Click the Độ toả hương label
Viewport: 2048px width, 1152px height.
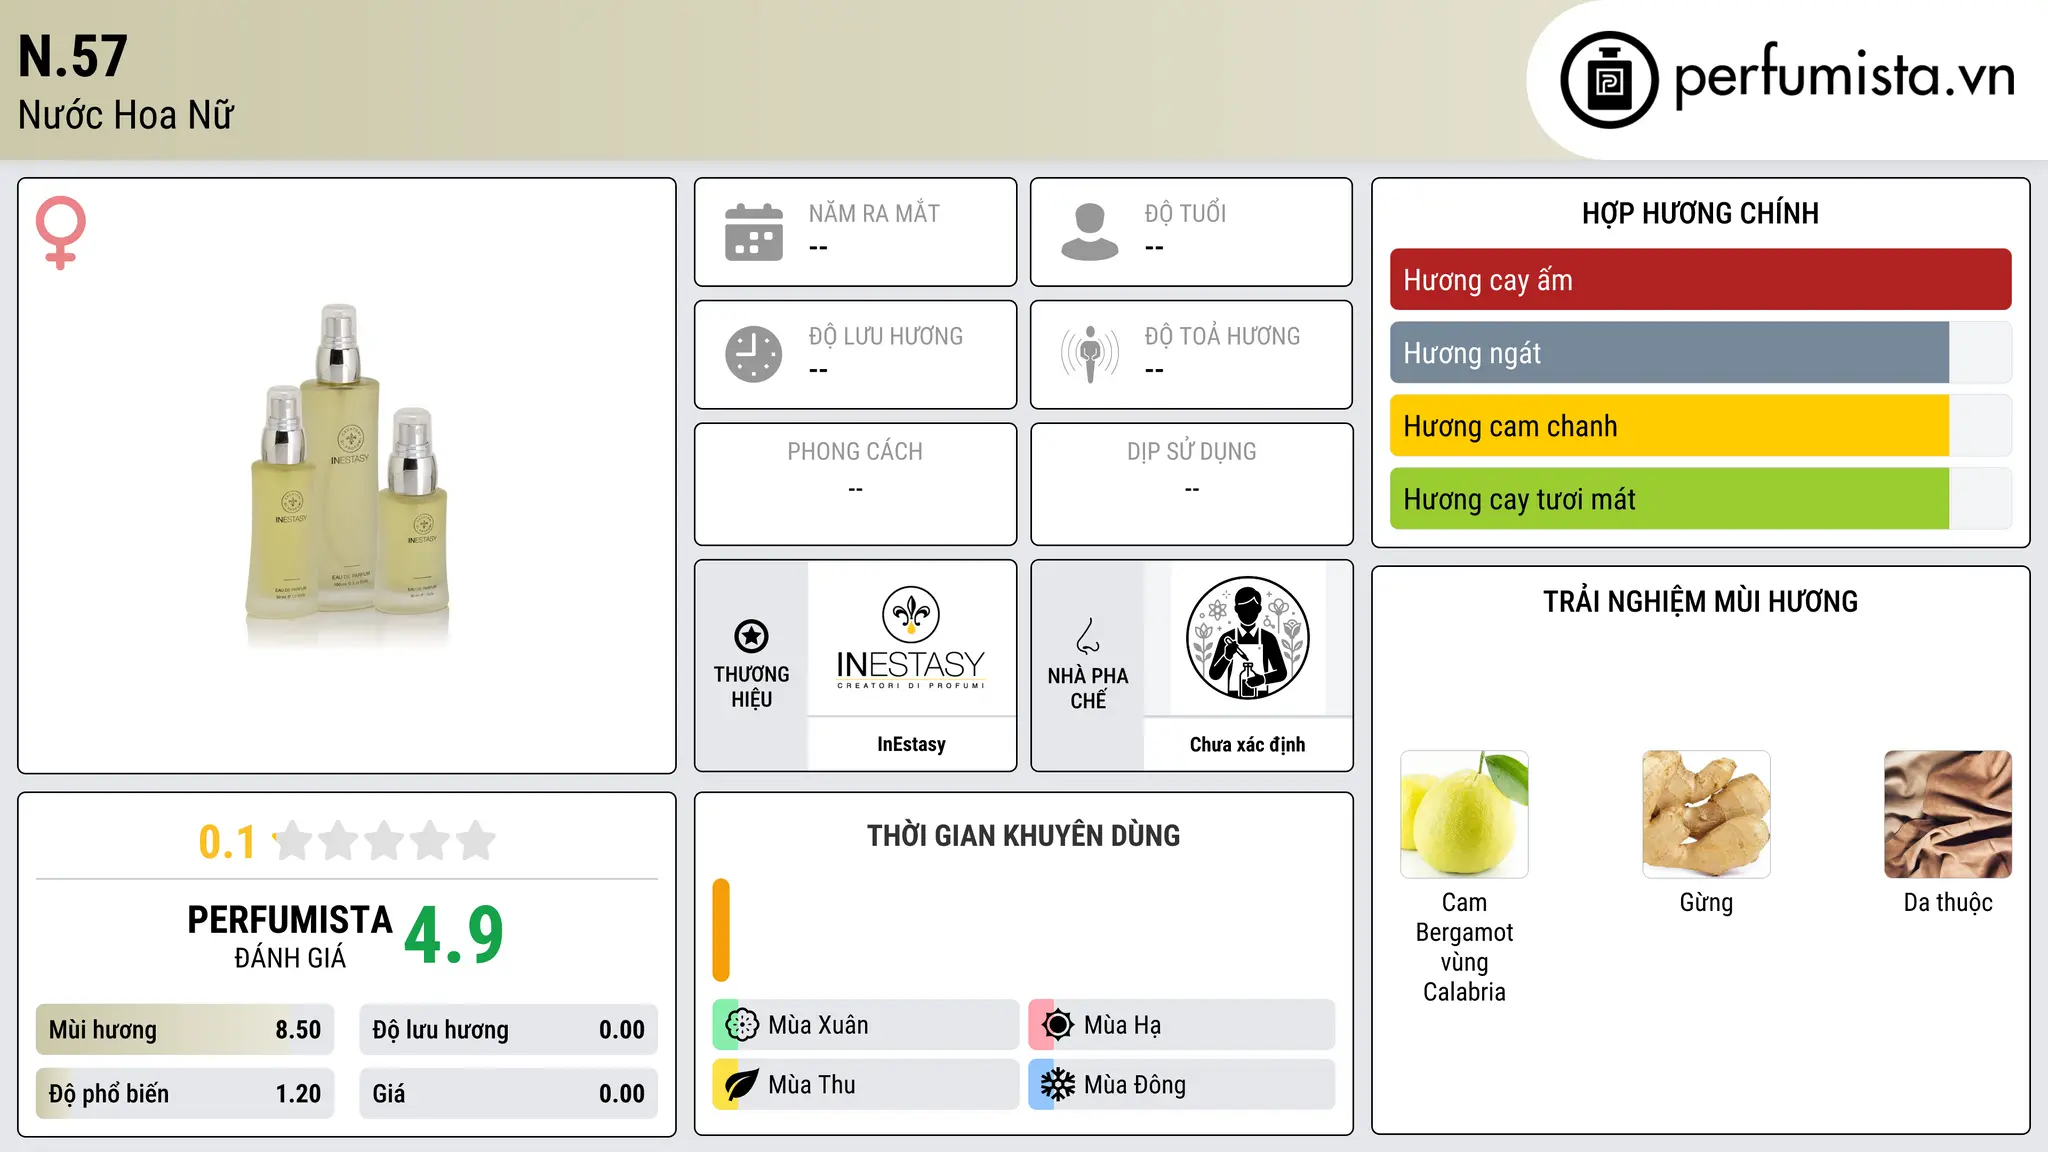pyautogui.click(x=1222, y=336)
